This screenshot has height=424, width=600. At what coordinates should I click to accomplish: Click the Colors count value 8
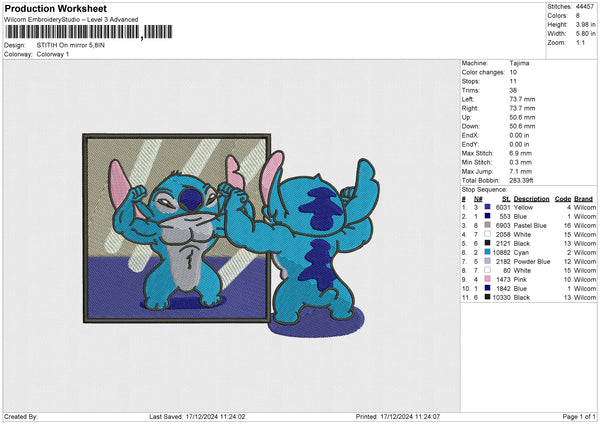(x=577, y=16)
